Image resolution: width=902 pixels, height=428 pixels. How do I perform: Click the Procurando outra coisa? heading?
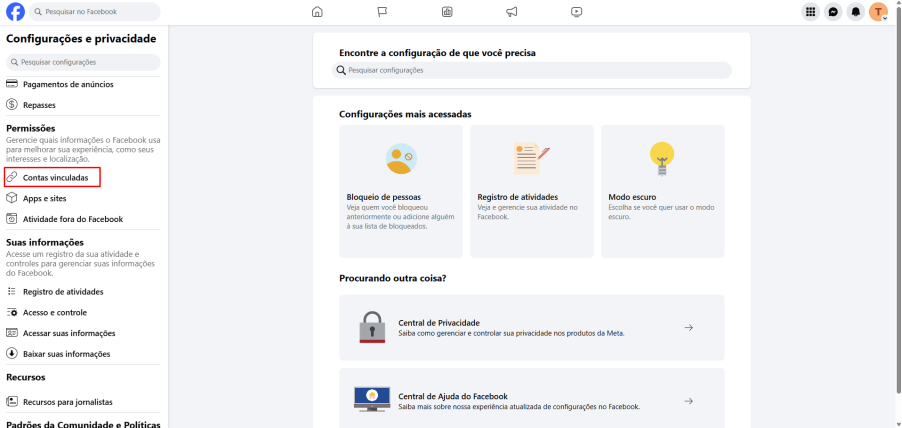tap(393, 278)
